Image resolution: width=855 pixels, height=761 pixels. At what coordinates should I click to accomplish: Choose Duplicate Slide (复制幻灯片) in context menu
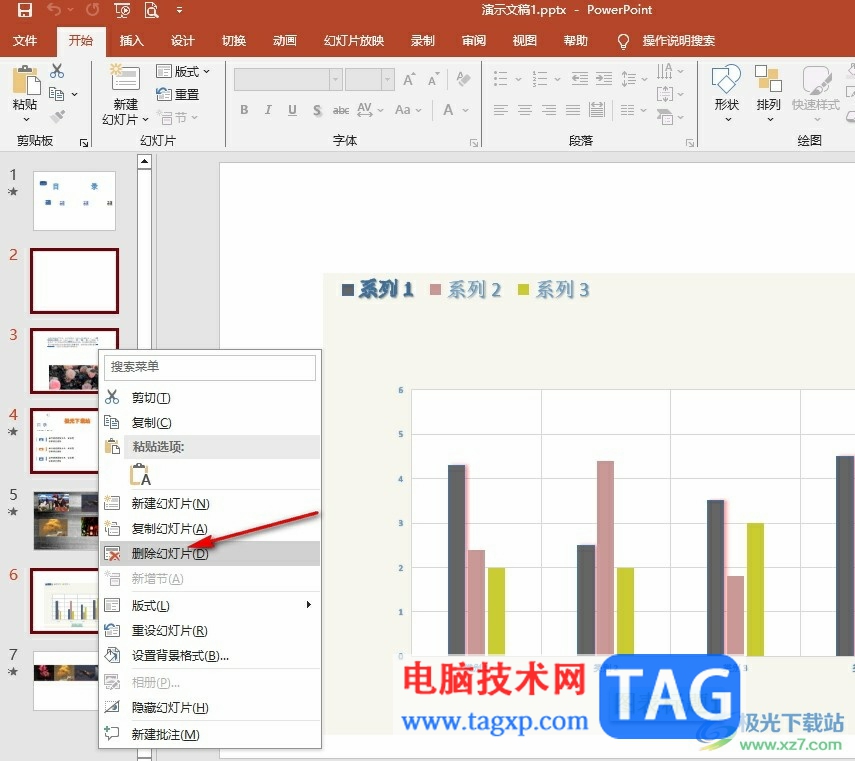[210, 528]
